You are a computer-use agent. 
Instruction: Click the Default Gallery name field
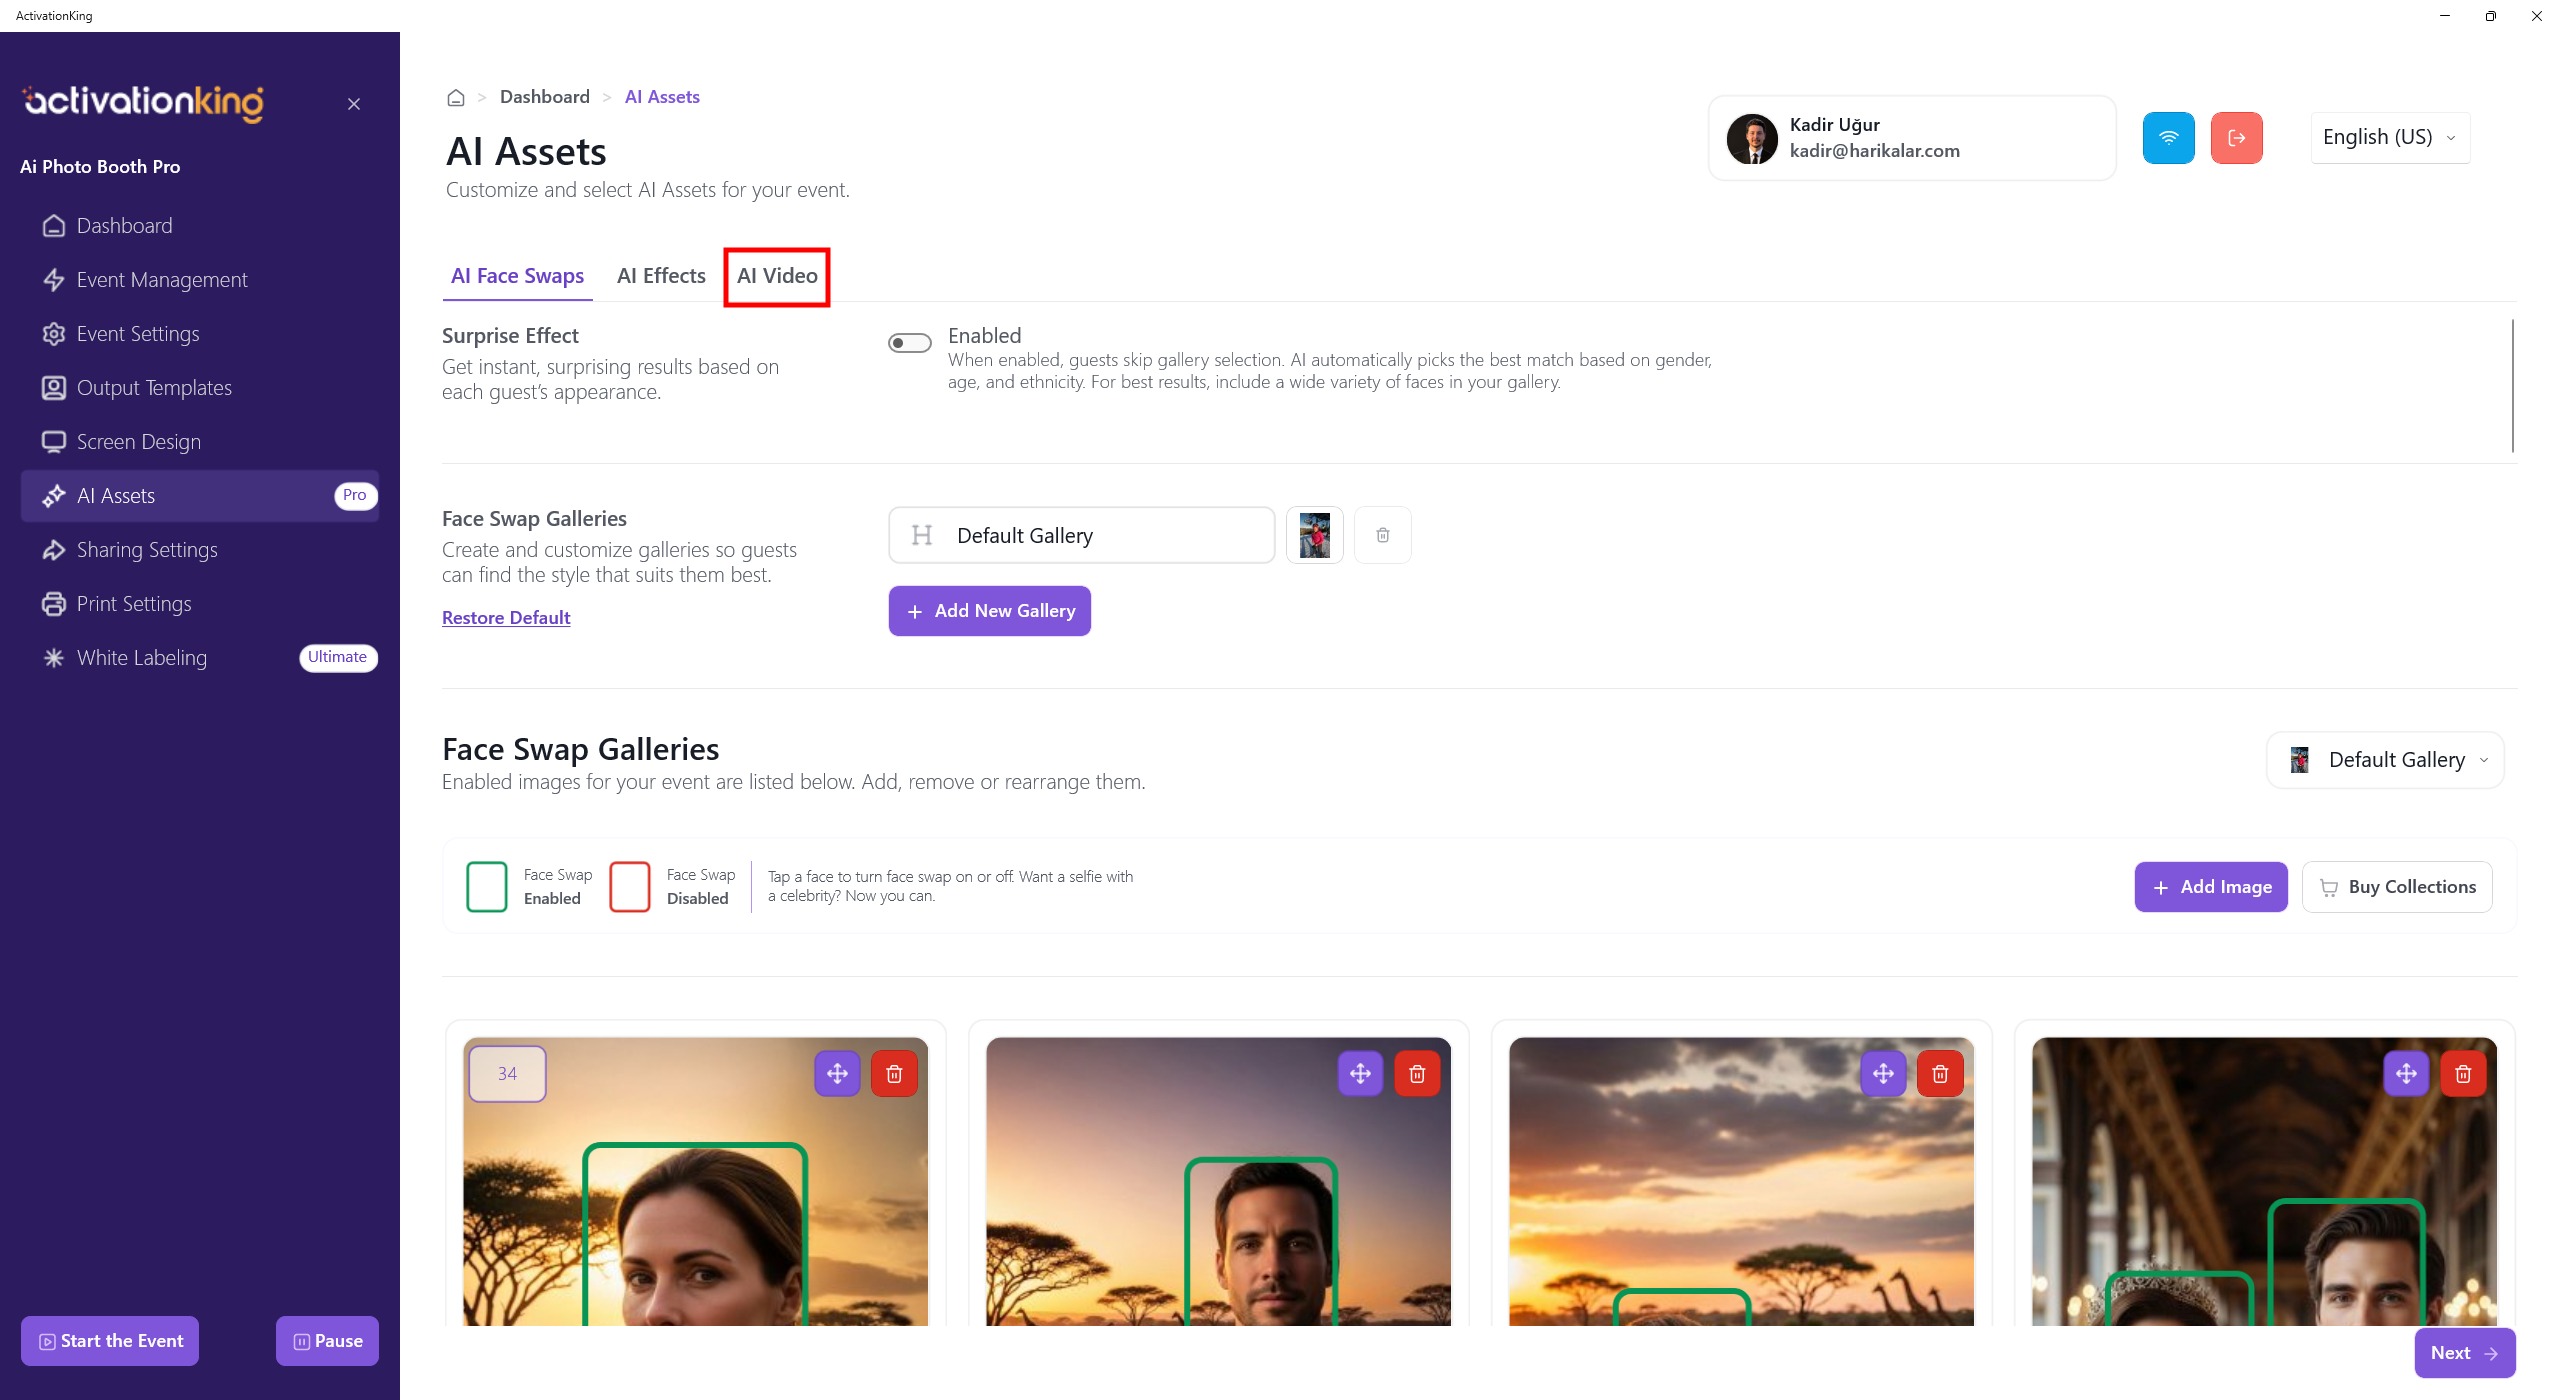[1081, 536]
